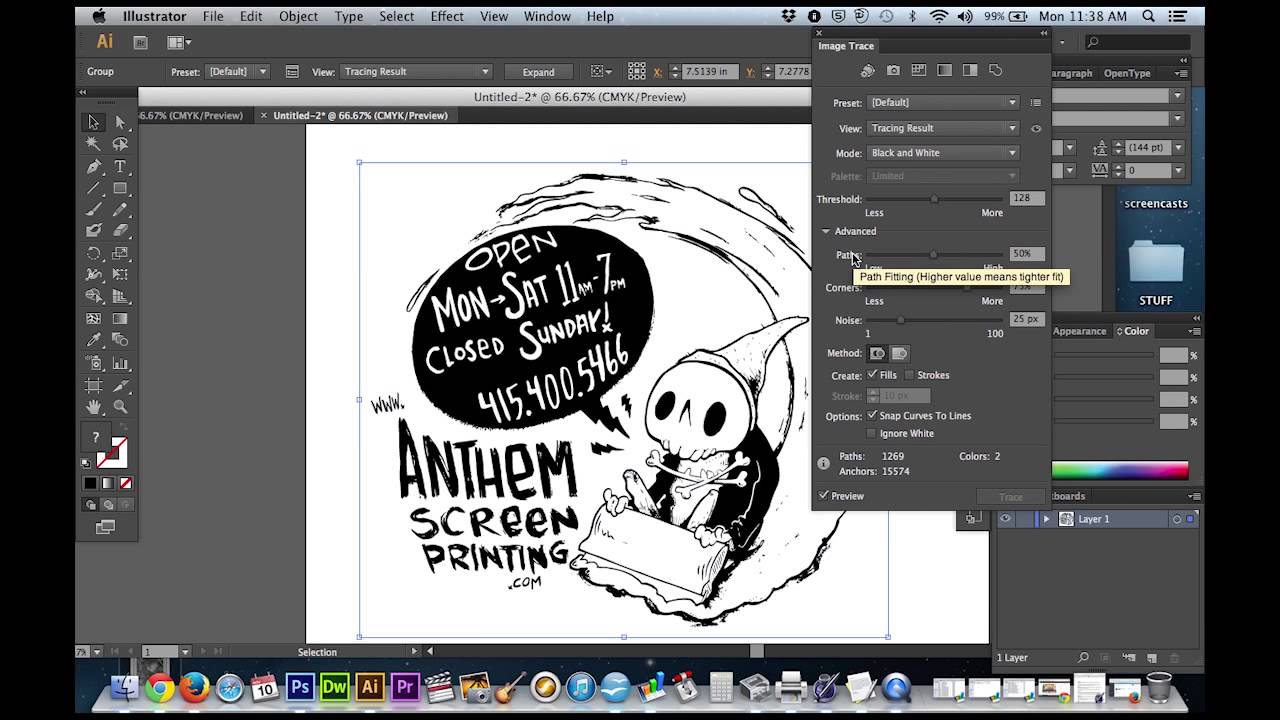Open the Effect menu

446,16
